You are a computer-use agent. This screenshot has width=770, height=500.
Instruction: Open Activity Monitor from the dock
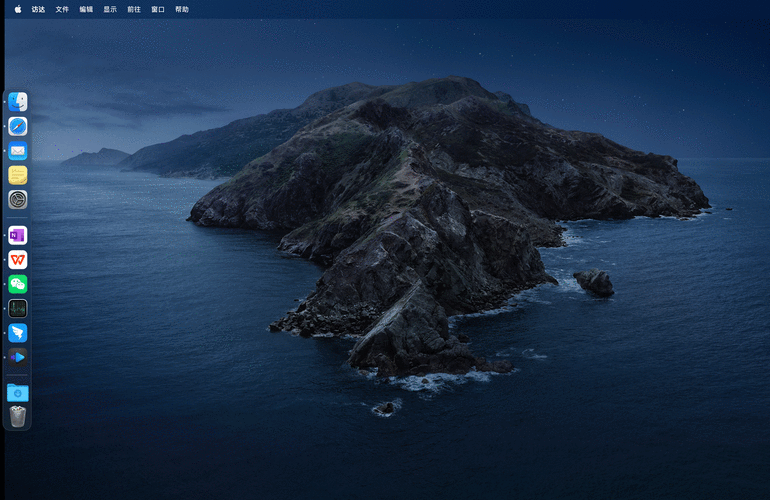[x=18, y=308]
